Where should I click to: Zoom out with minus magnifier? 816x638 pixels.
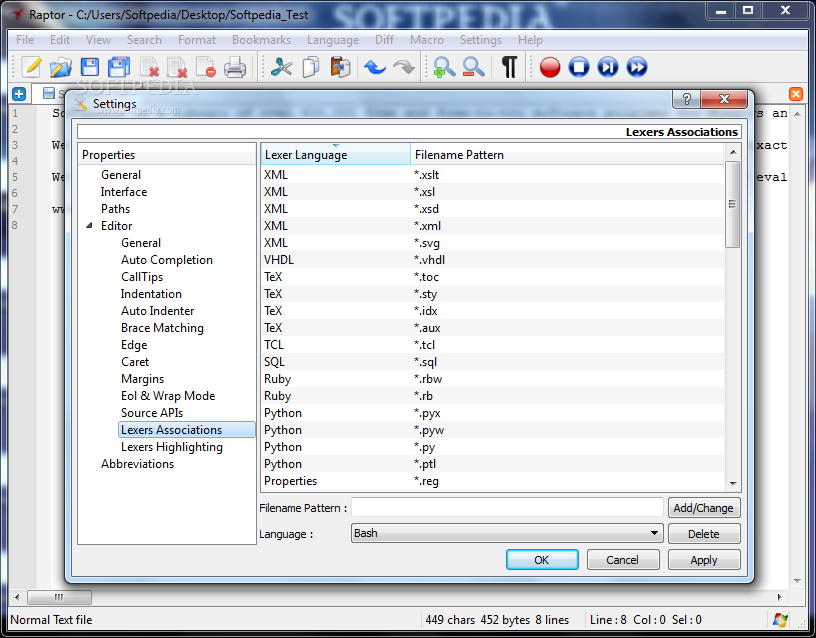(473, 67)
